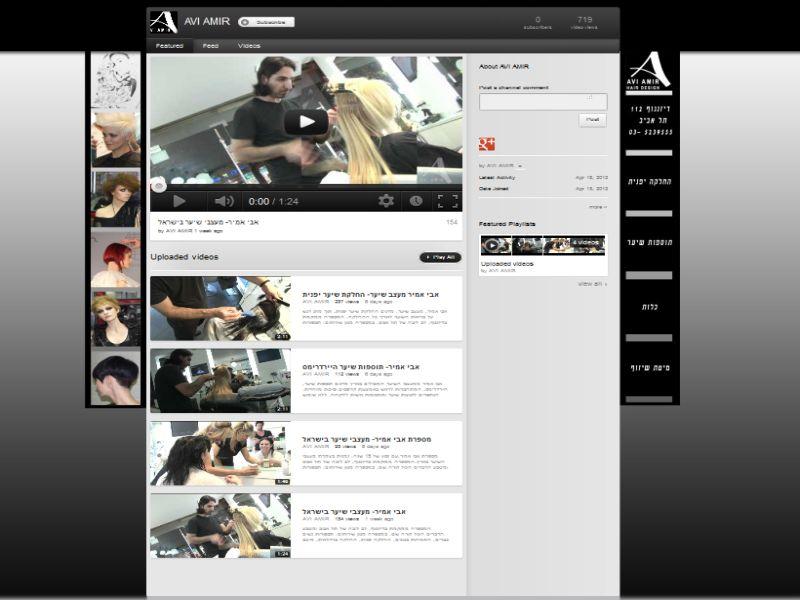
Task: Click the title of the fourth uploaded video
Action: tap(354, 511)
